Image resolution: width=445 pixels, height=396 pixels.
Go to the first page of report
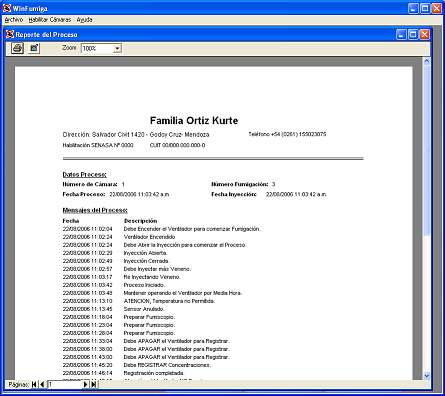tap(34, 384)
